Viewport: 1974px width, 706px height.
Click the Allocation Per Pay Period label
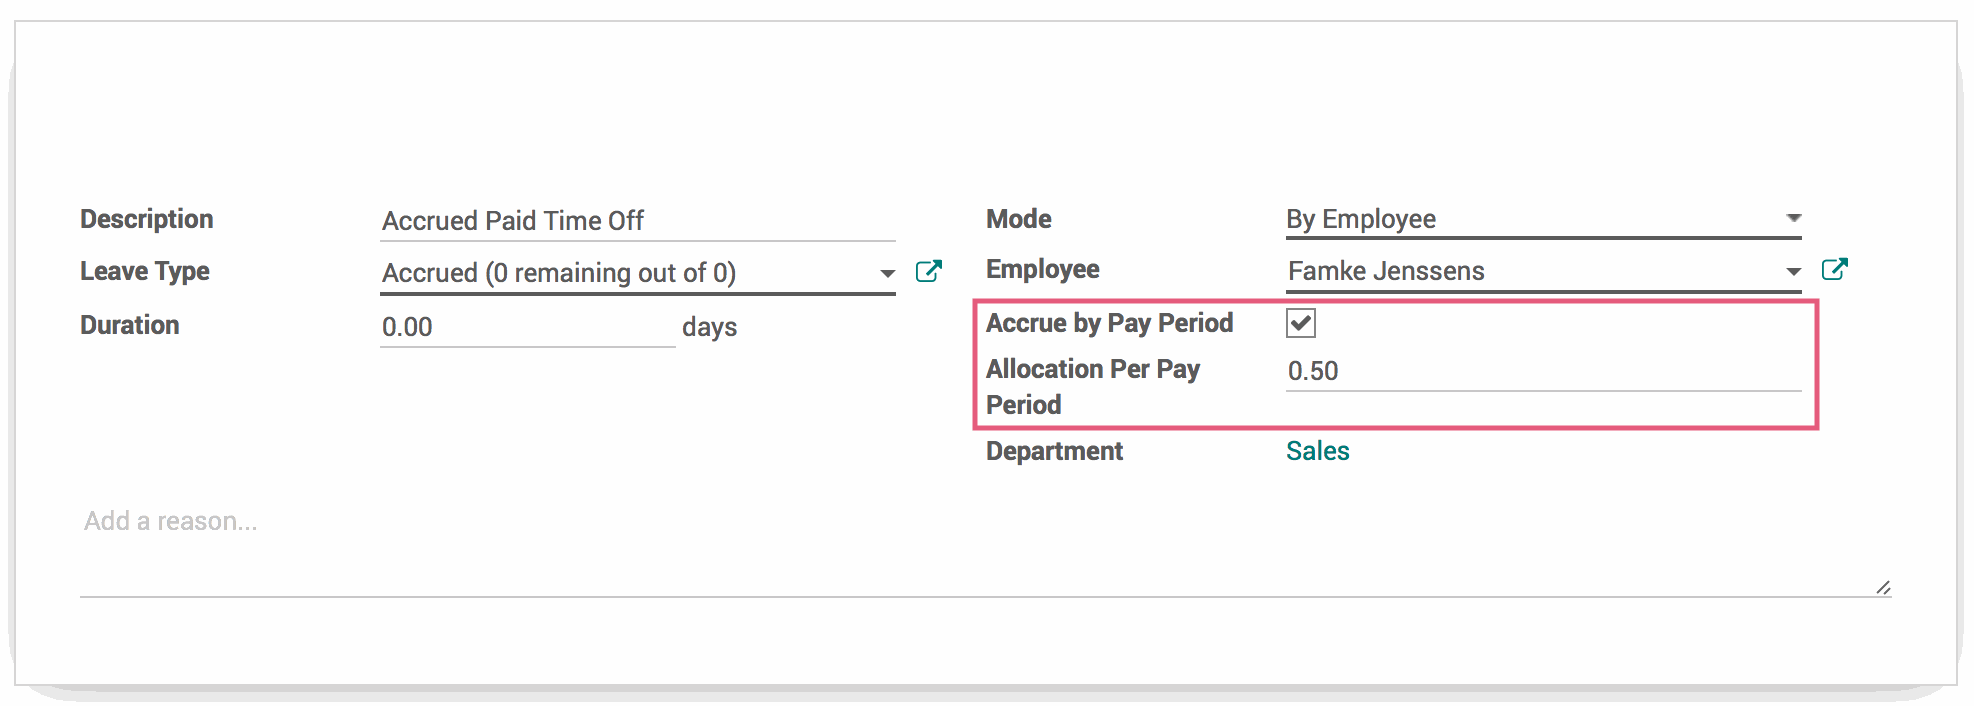coord(1093,387)
